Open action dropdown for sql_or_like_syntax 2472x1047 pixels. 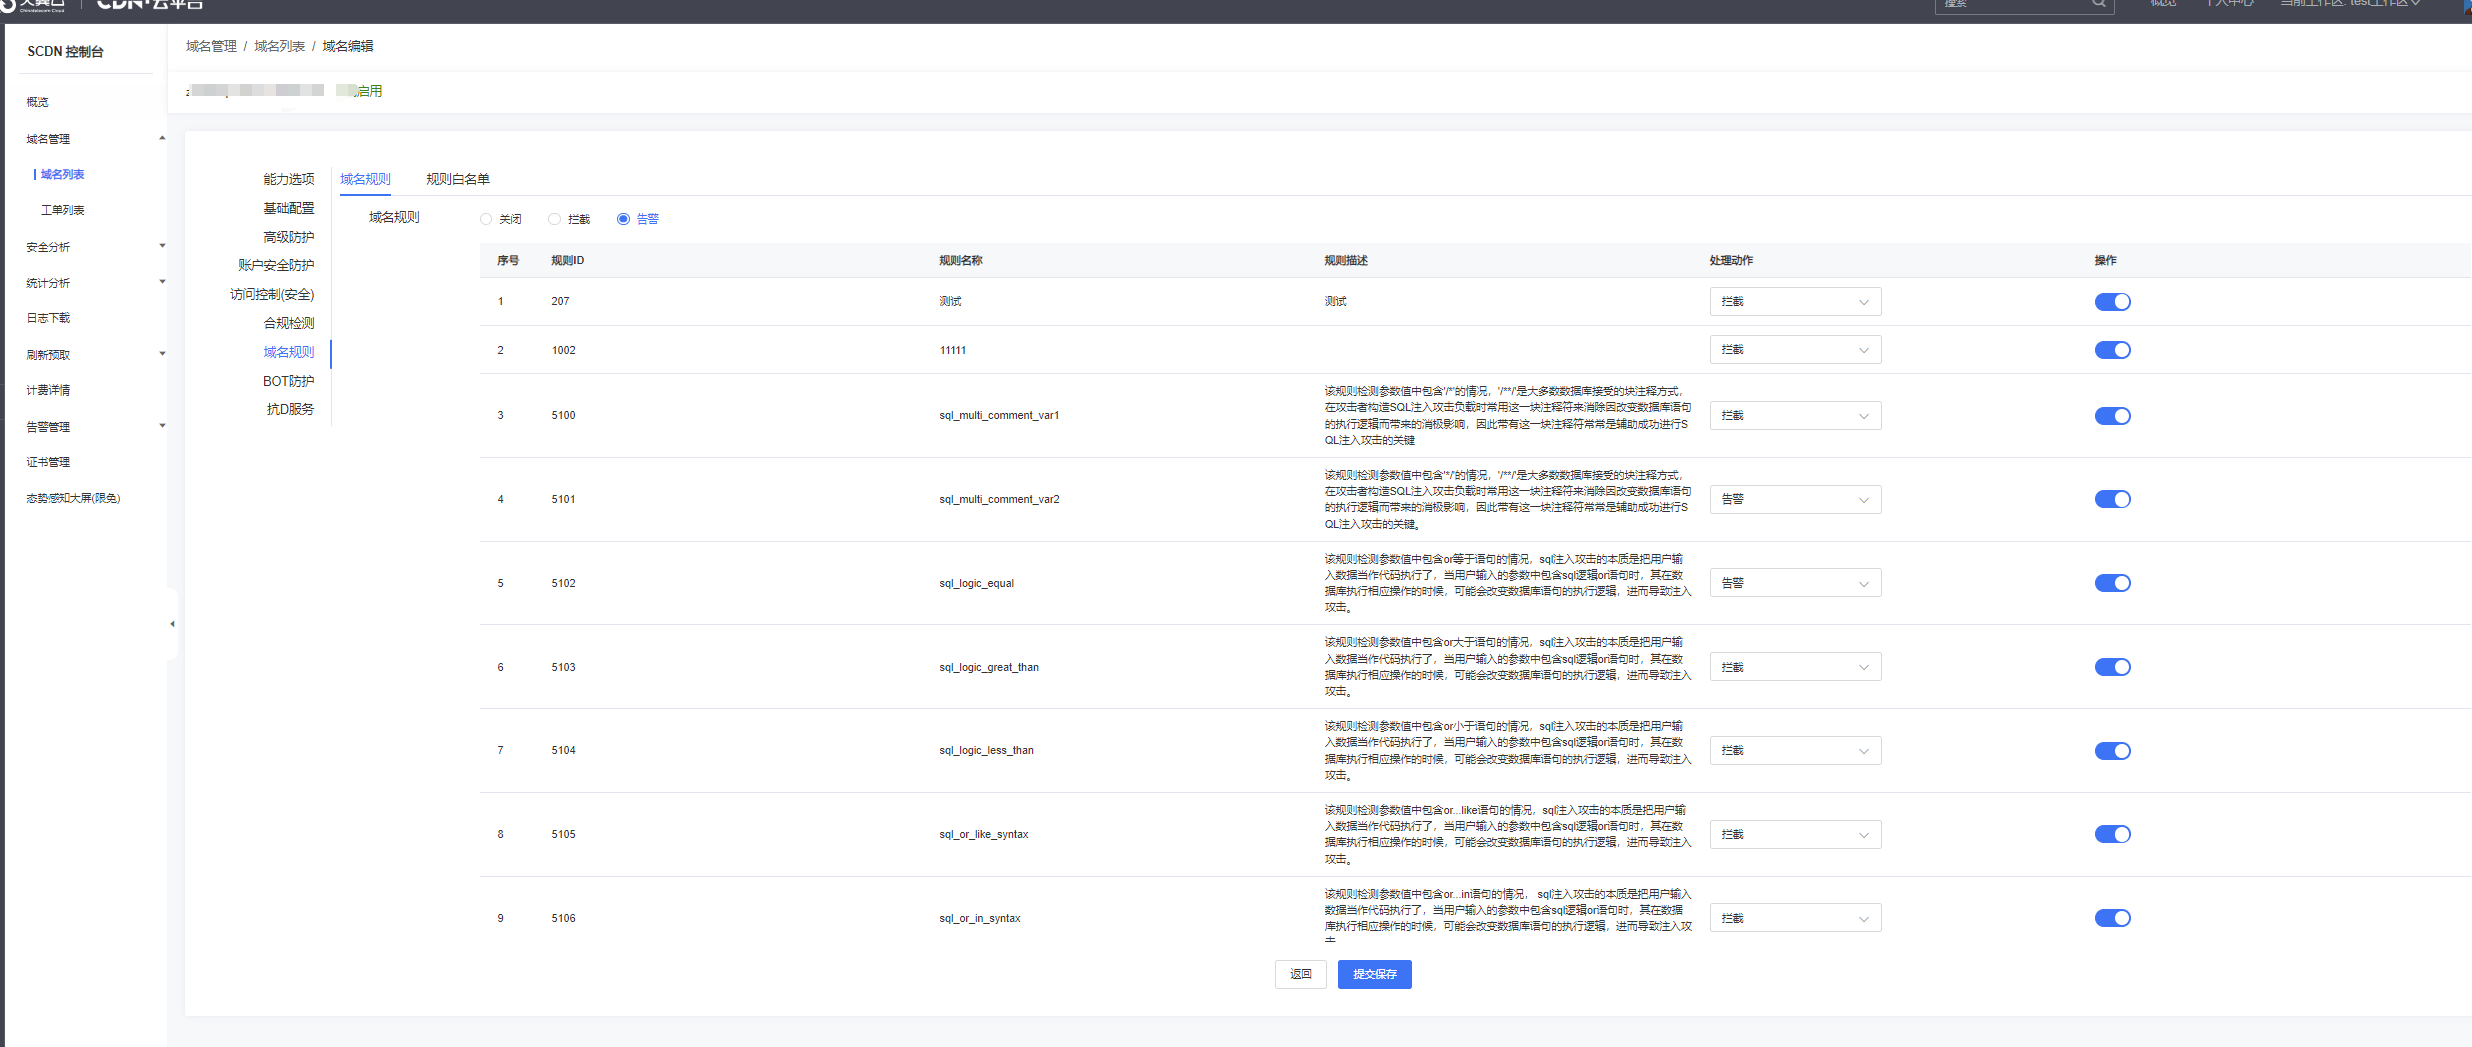click(1795, 834)
